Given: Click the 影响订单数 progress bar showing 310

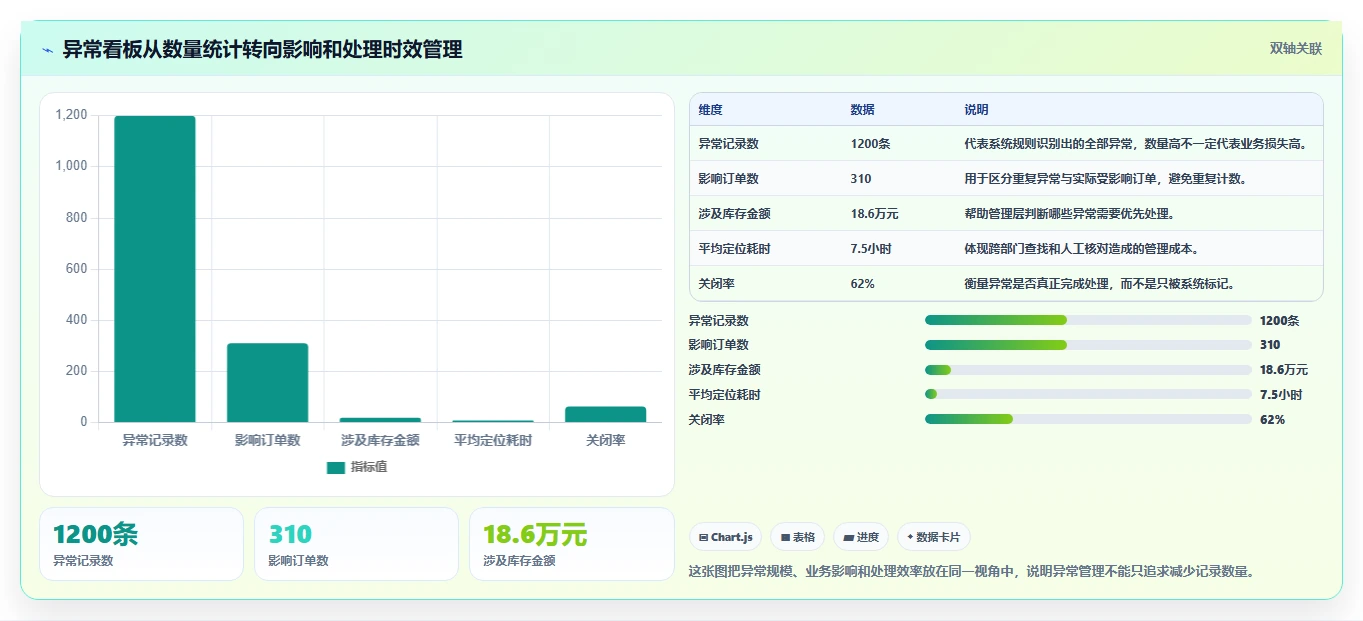Looking at the screenshot, I should coord(1088,345).
